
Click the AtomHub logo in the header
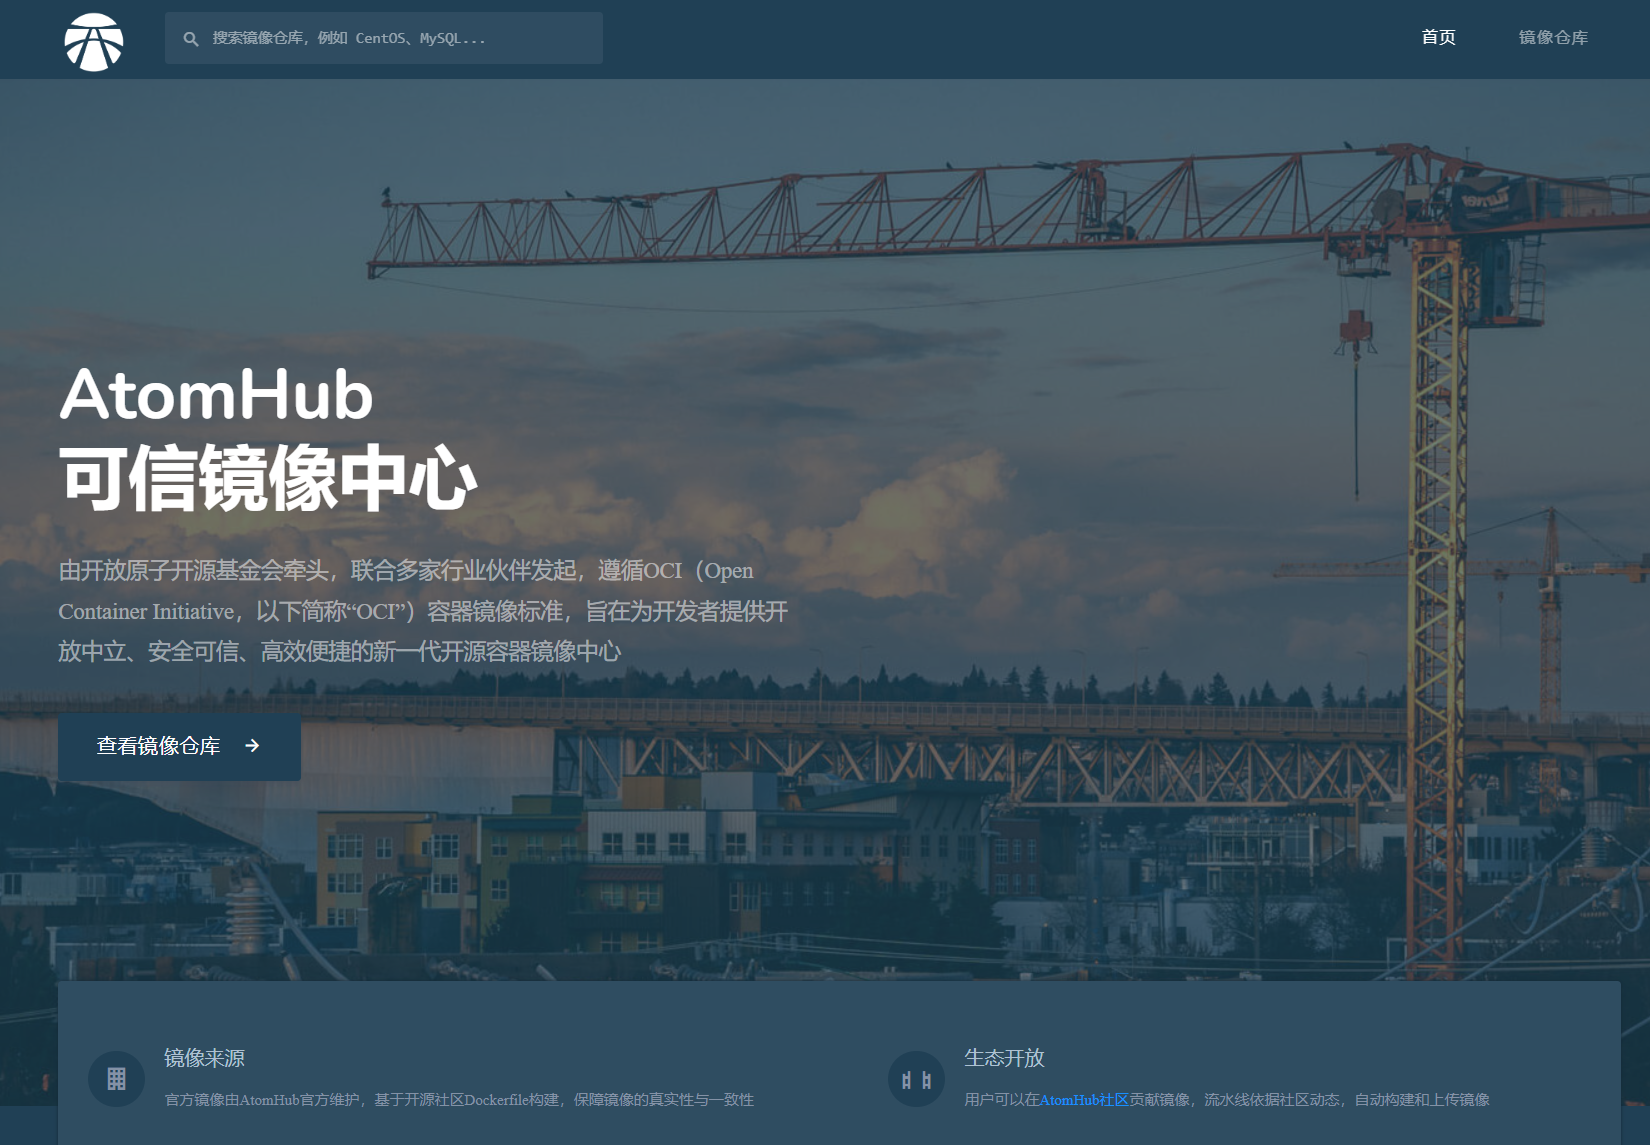pos(94,41)
